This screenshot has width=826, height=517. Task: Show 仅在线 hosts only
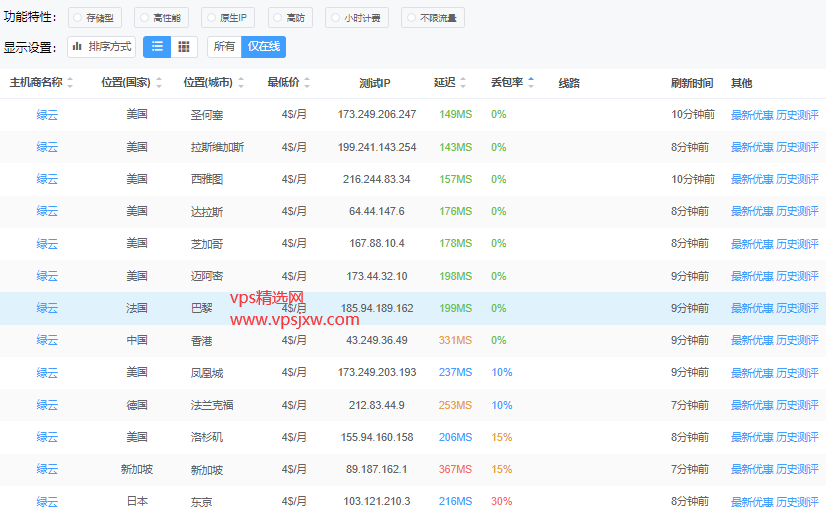[263, 47]
